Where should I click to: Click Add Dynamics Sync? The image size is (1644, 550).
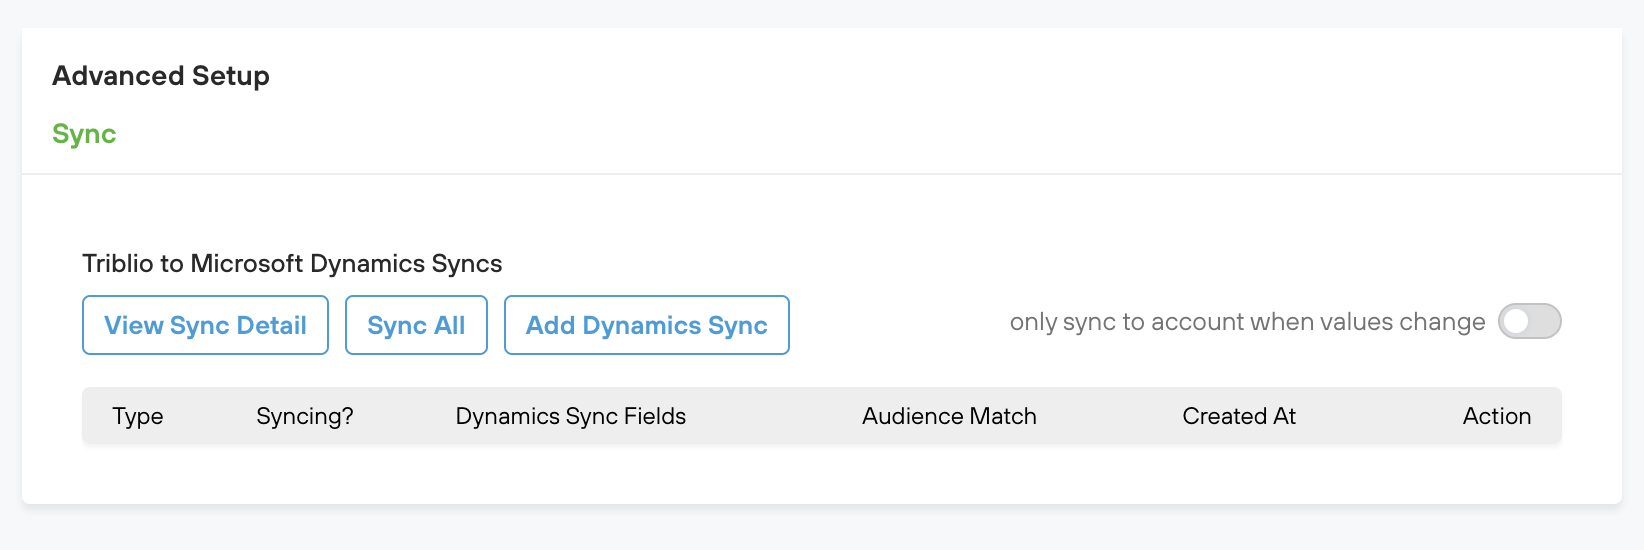[646, 325]
